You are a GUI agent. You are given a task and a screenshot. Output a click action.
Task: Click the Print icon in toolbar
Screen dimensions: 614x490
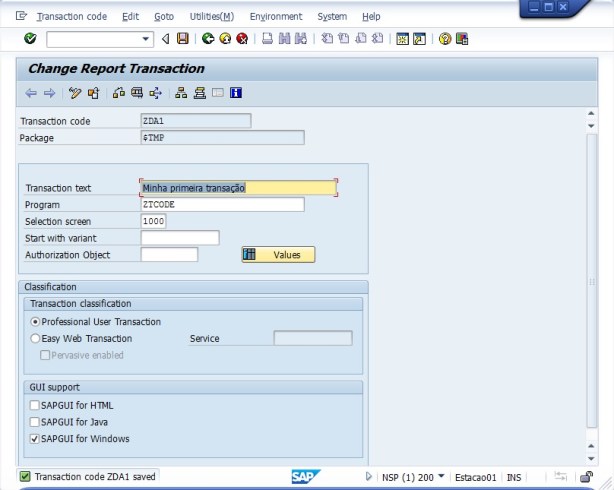tap(267, 38)
